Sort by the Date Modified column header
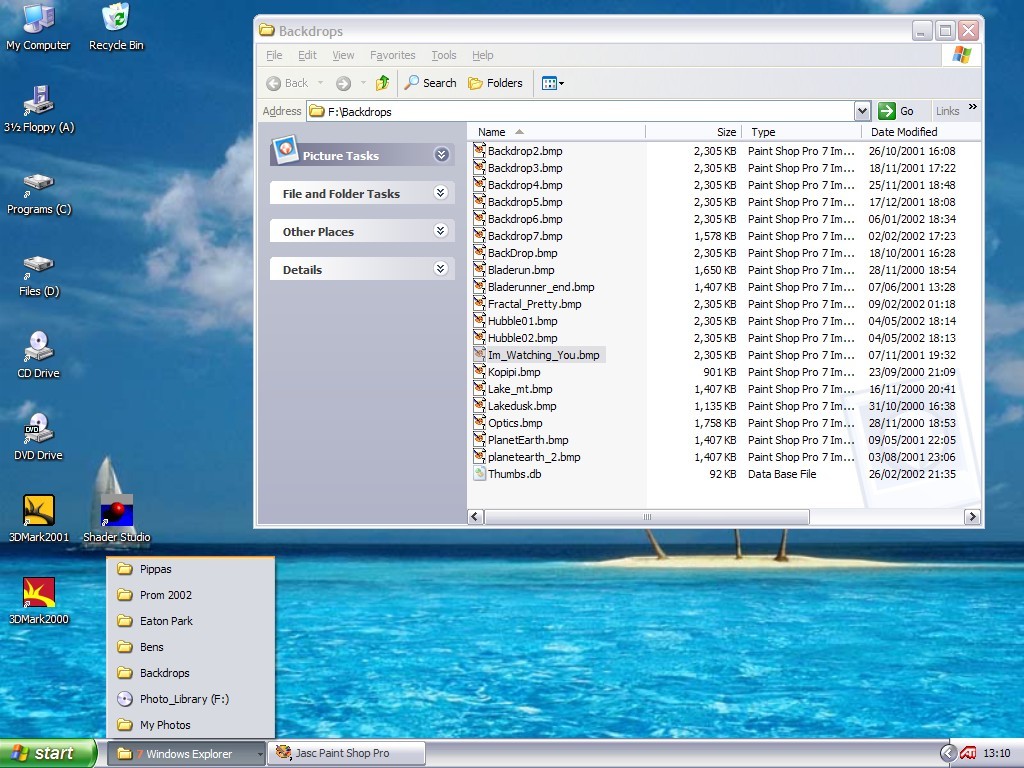 click(x=920, y=132)
